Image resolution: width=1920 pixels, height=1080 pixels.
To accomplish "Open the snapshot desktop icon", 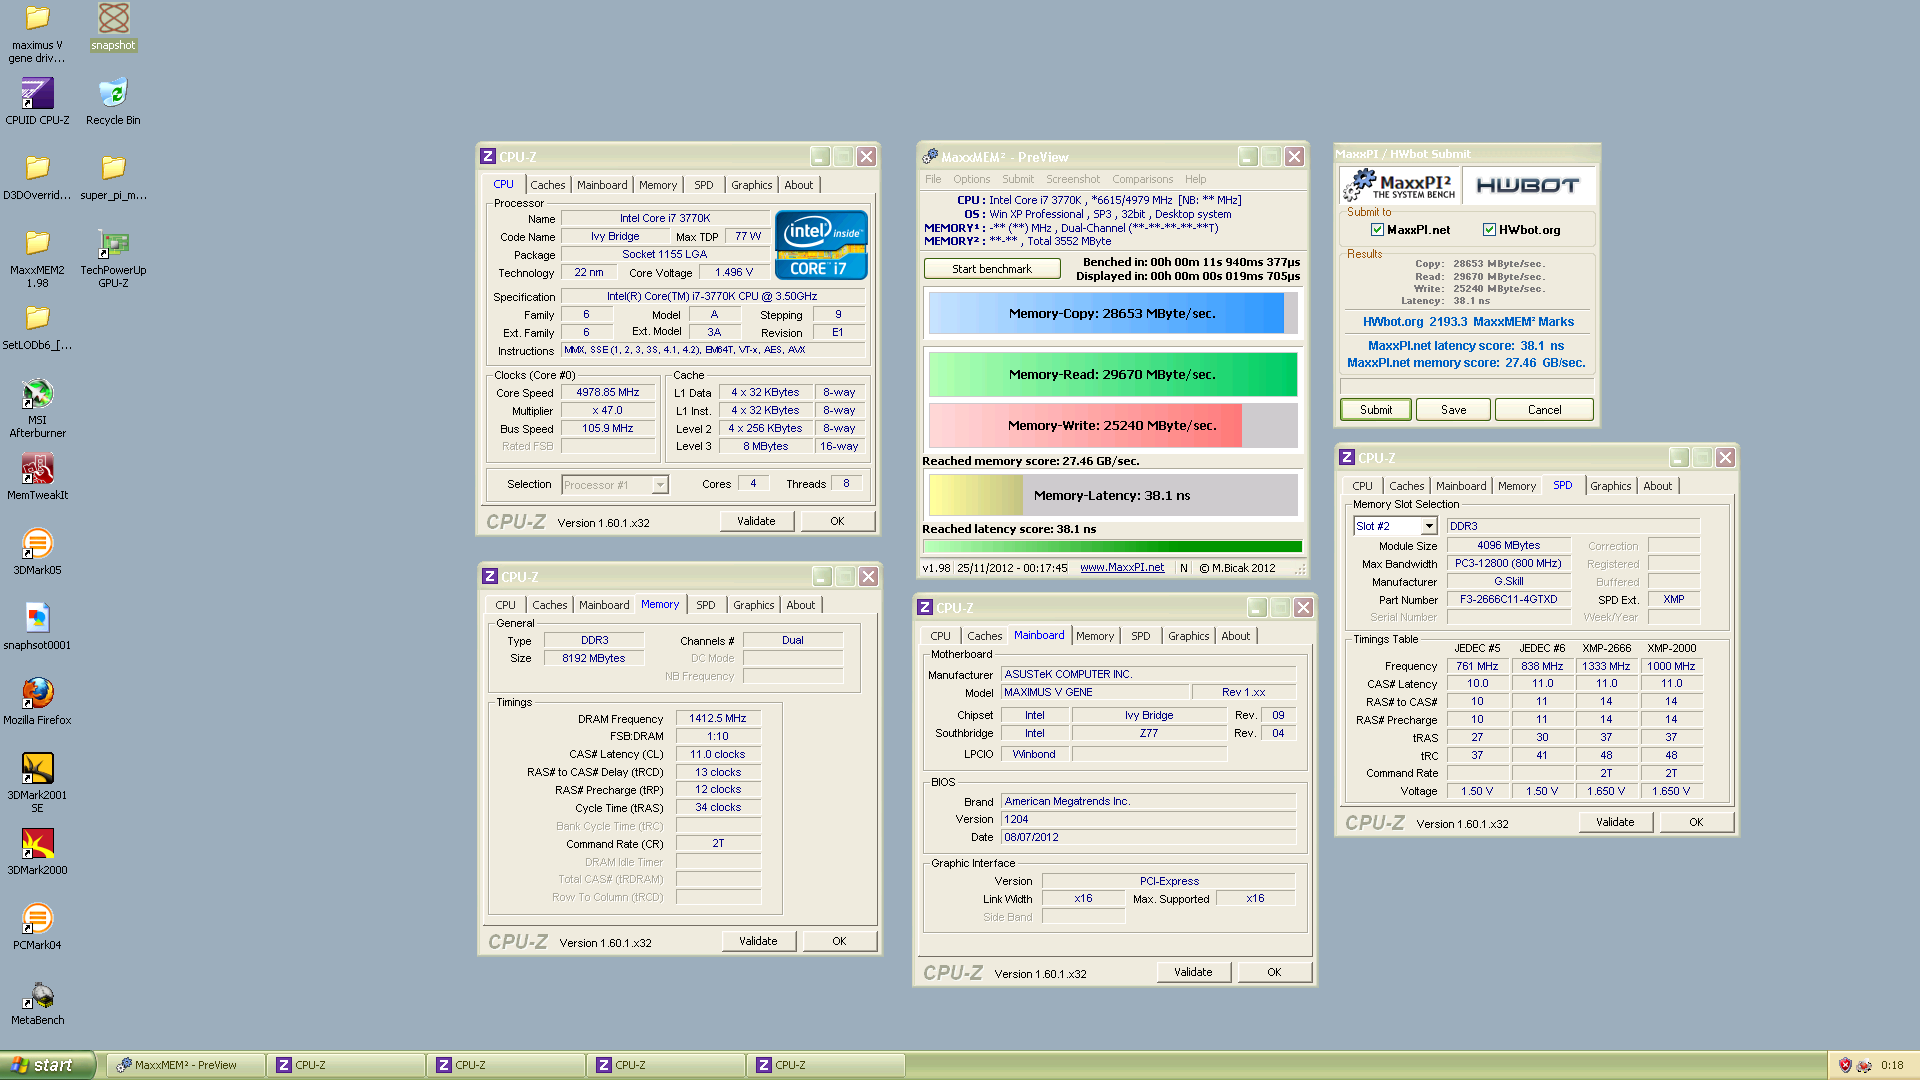I will coord(113,27).
